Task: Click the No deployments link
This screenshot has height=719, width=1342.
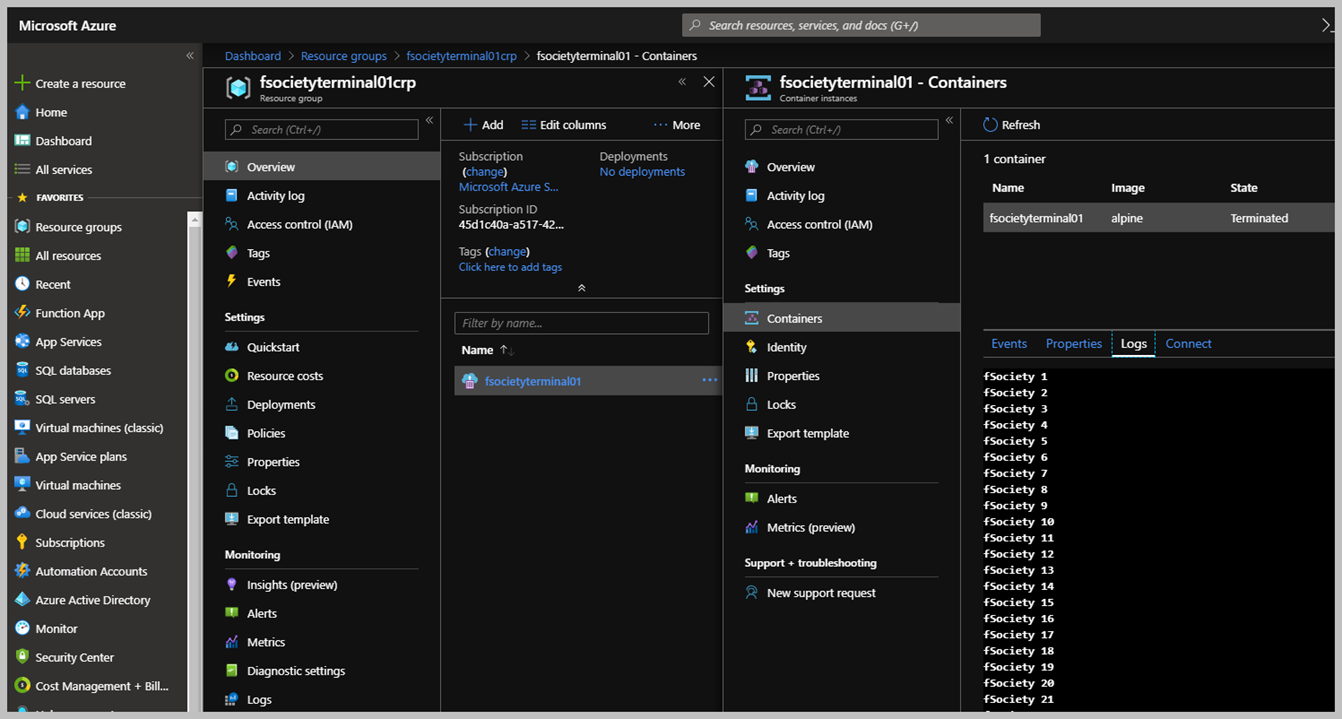Action: 642,172
